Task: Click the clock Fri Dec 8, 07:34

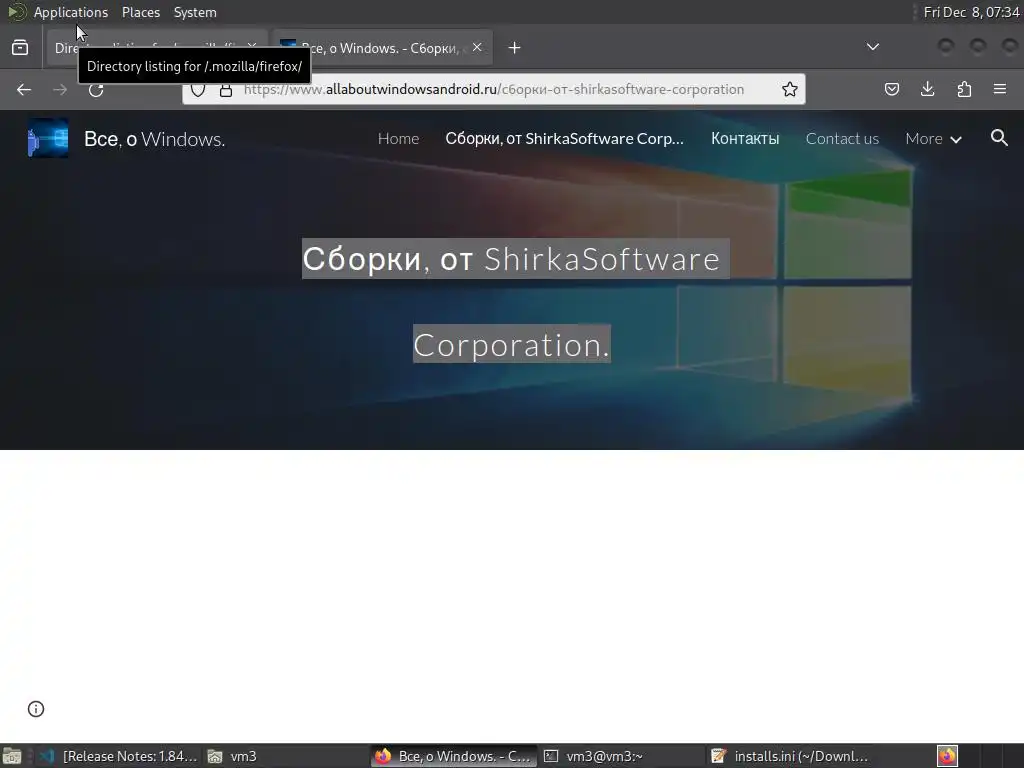Action: tap(971, 12)
